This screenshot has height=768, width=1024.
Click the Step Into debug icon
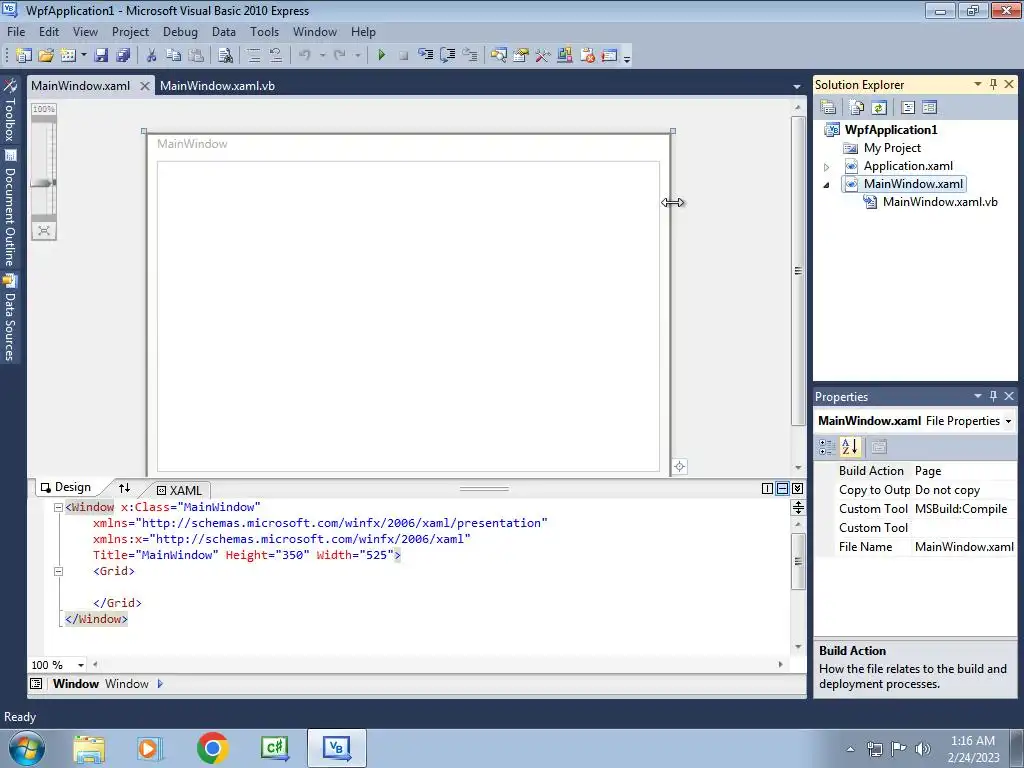point(426,56)
